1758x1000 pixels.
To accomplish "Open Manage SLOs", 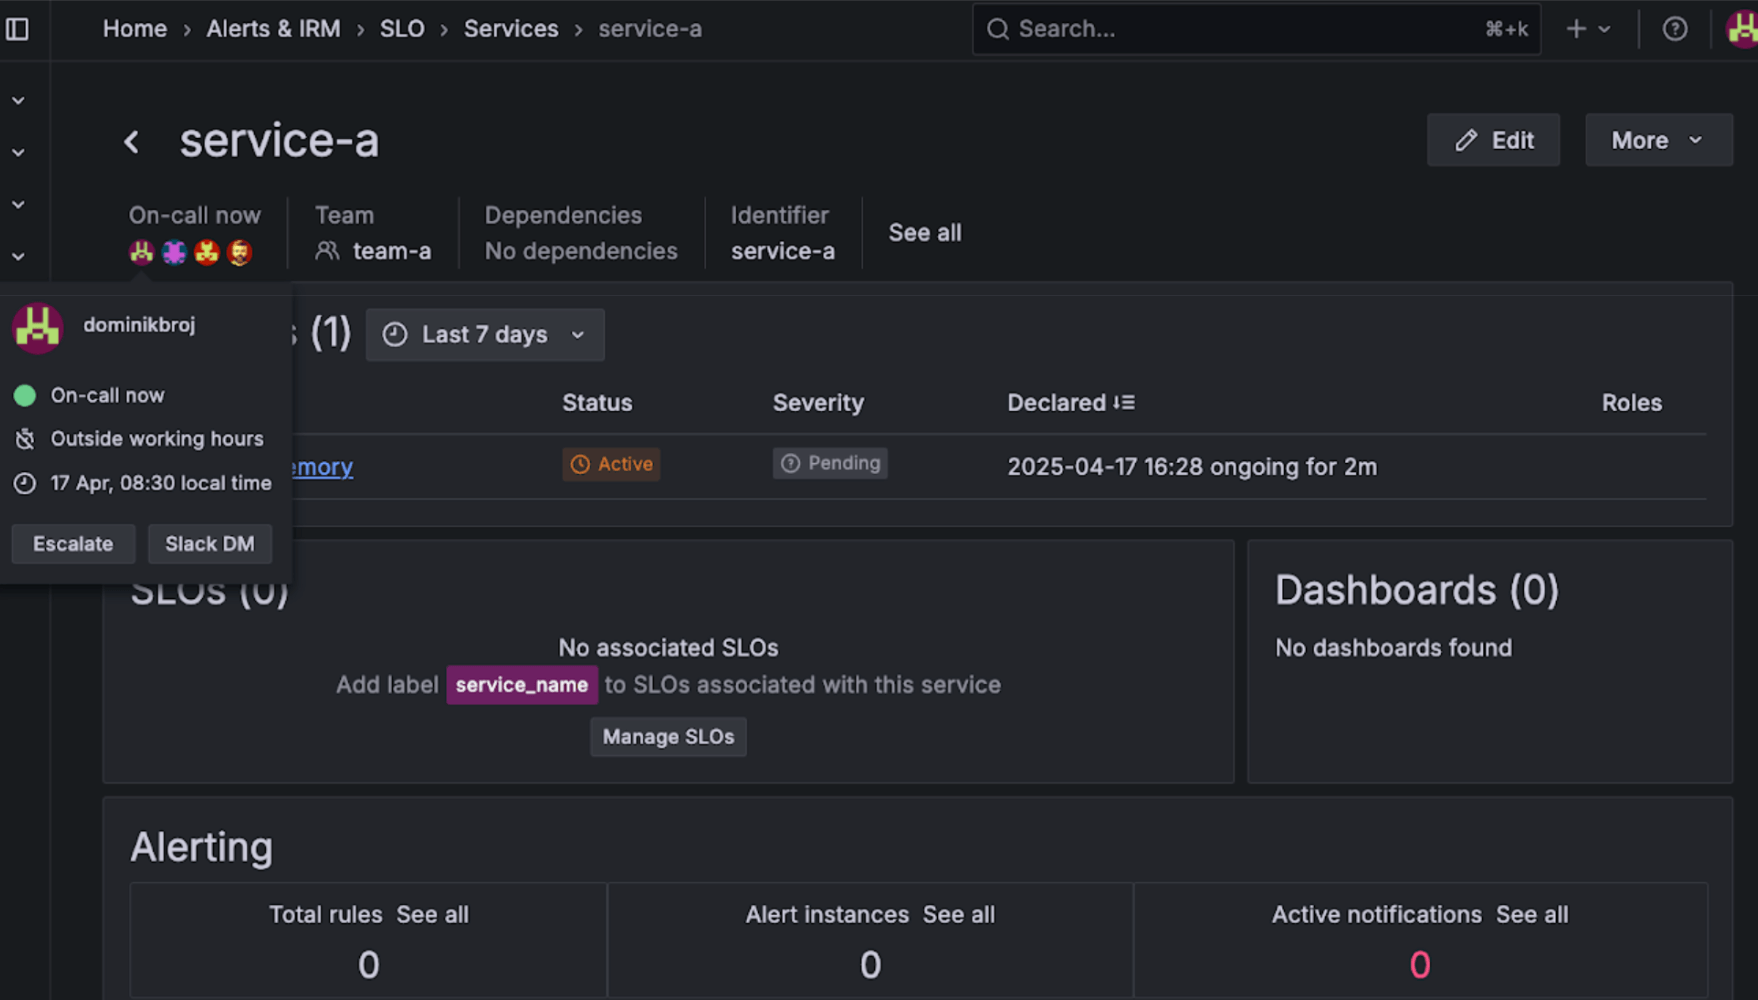I will point(668,737).
